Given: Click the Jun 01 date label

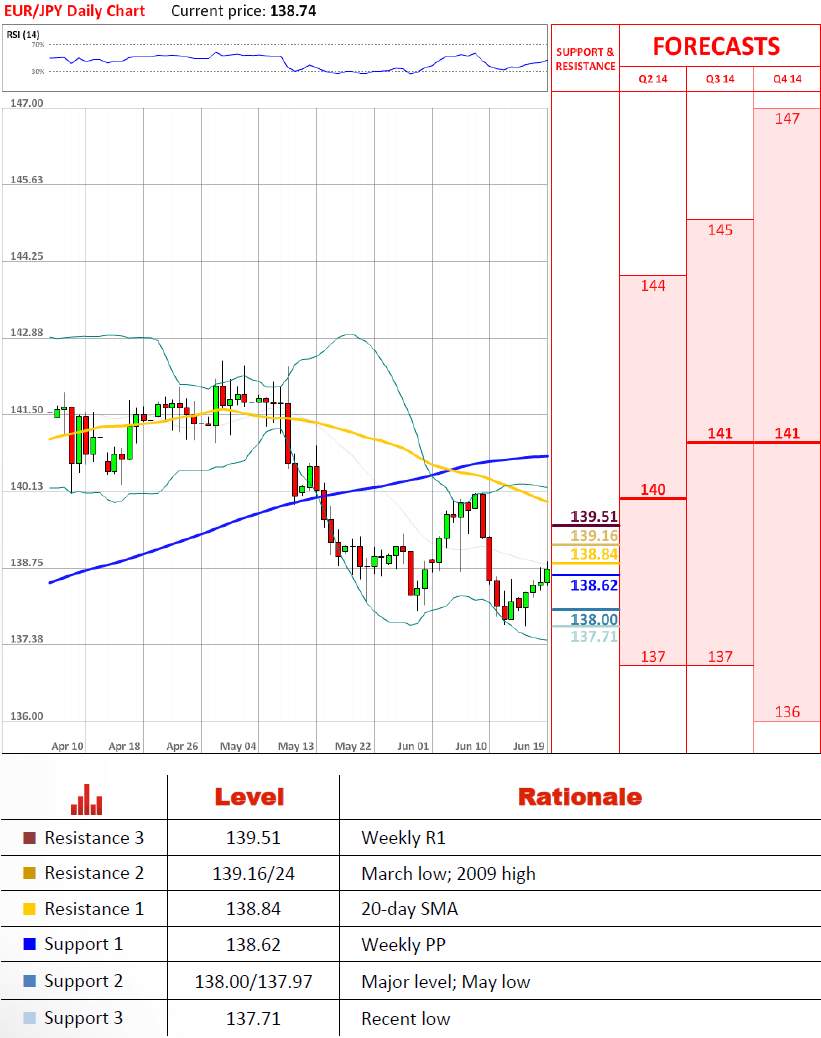Looking at the screenshot, I should click(x=413, y=746).
